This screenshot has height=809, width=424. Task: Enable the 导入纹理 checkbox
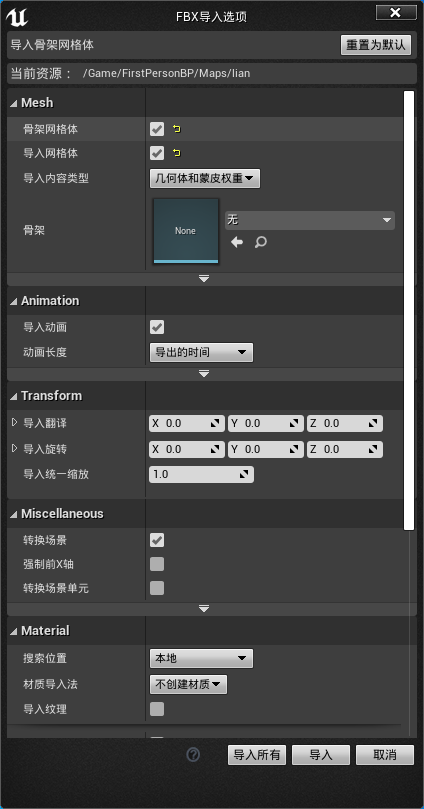pyautogui.click(x=157, y=709)
